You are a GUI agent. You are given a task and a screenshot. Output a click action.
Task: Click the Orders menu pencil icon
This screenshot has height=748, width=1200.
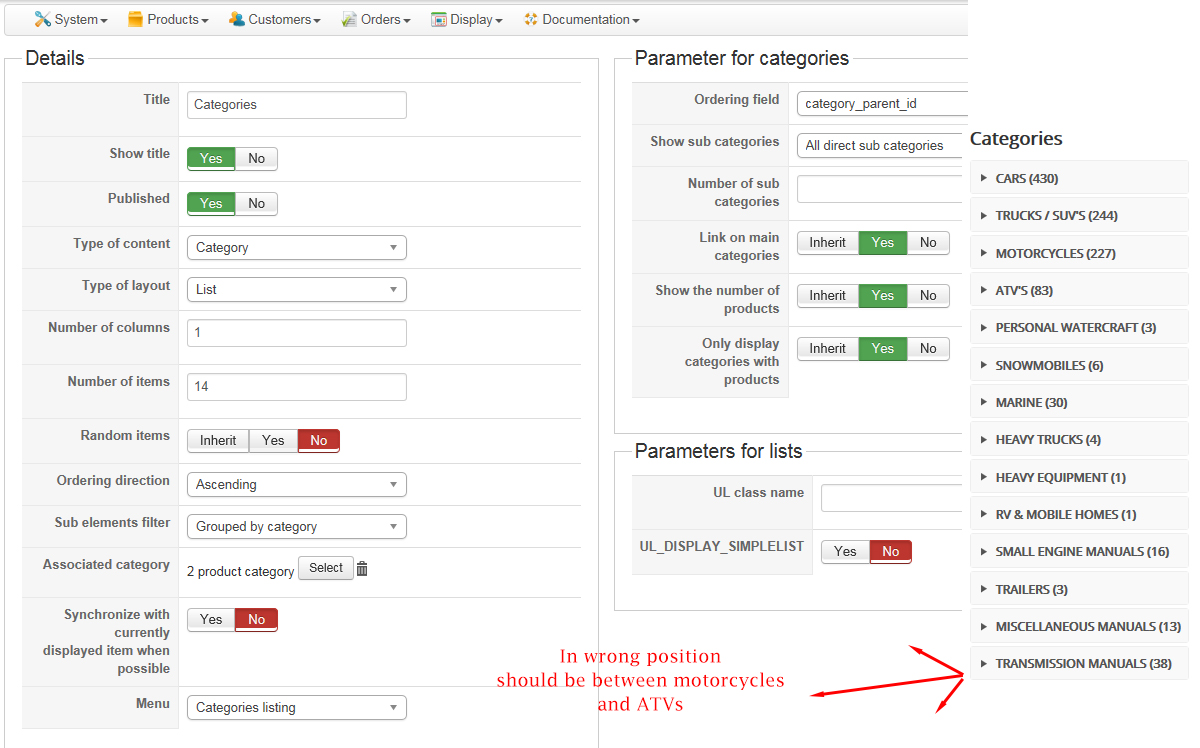coord(349,19)
